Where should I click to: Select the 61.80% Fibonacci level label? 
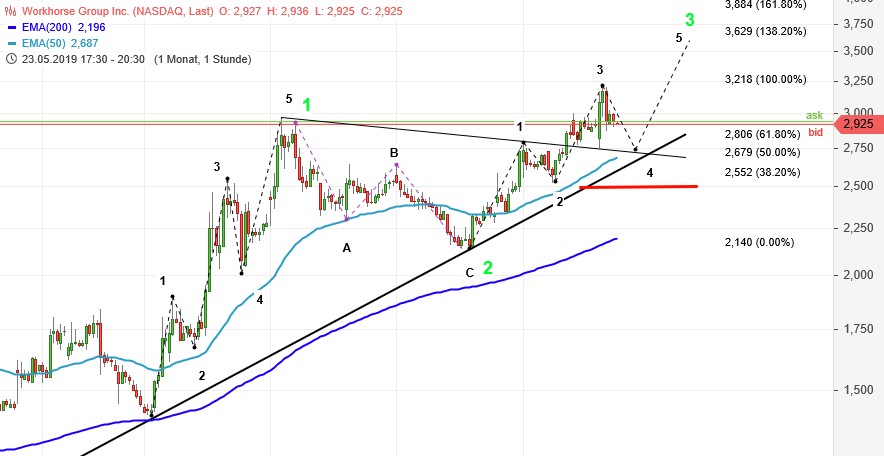[x=763, y=134]
